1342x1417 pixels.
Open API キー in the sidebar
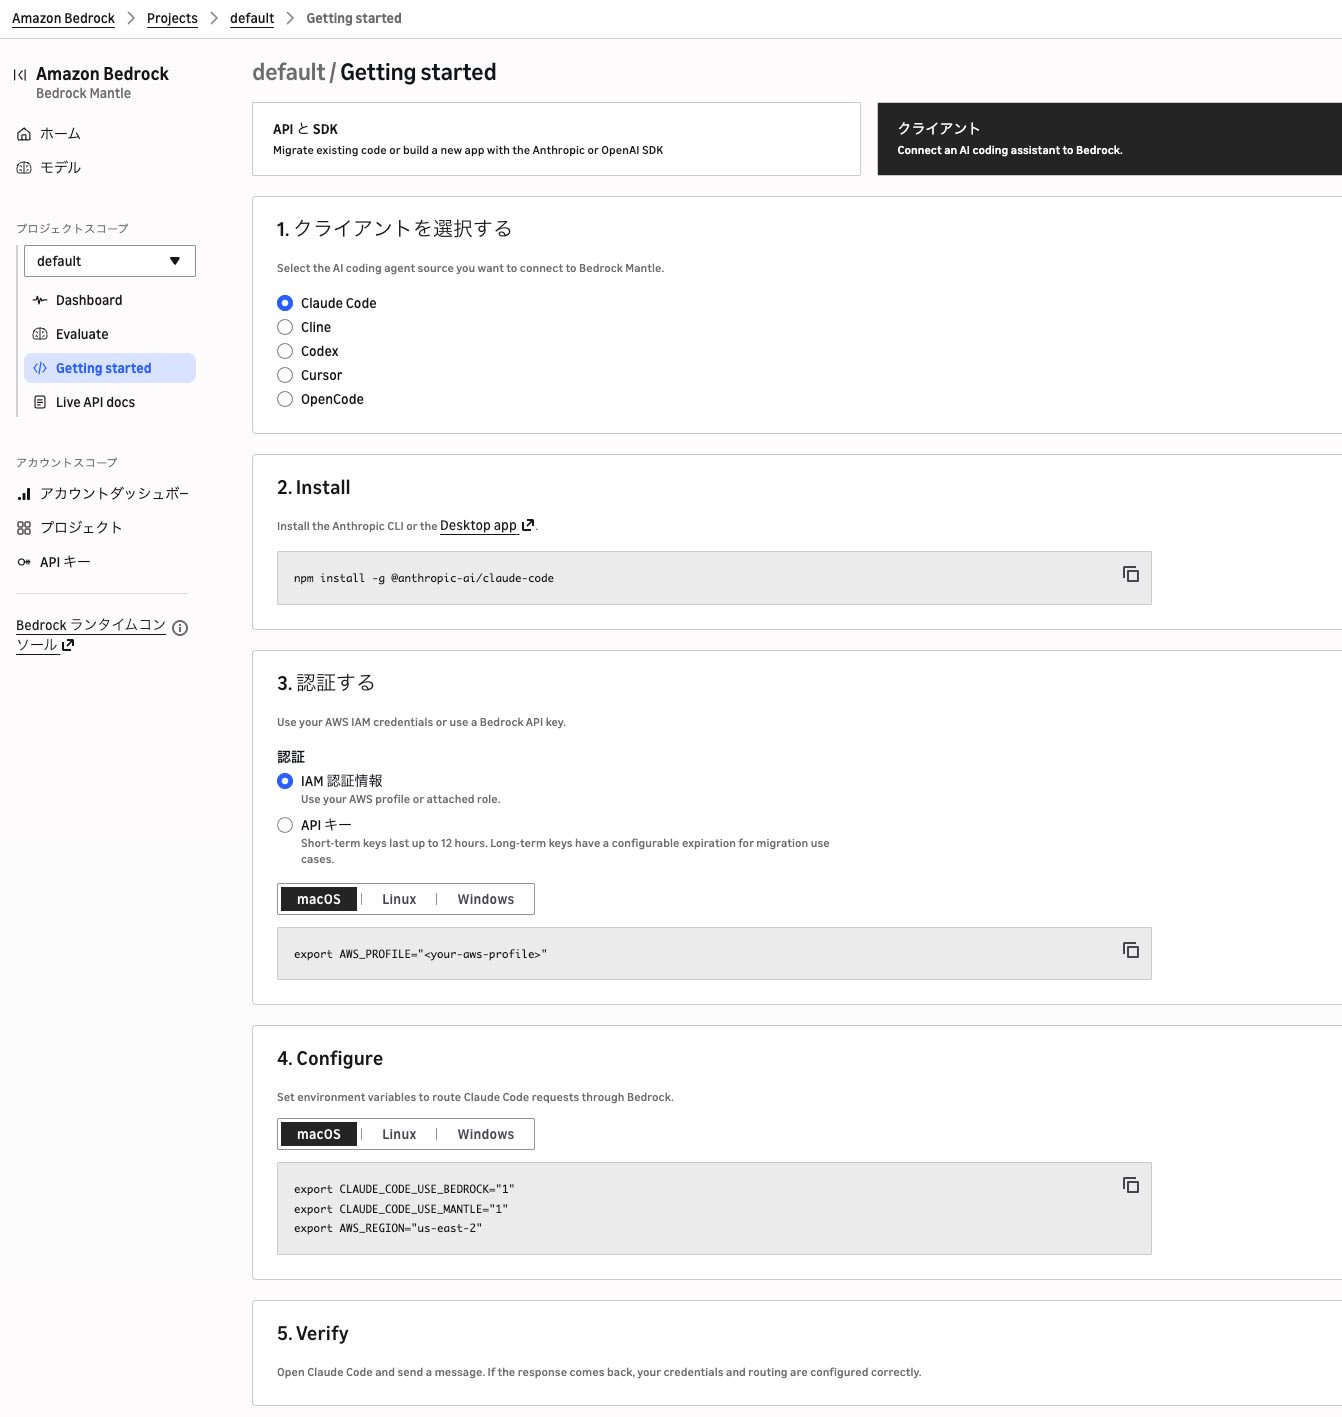pyautogui.click(x=65, y=562)
